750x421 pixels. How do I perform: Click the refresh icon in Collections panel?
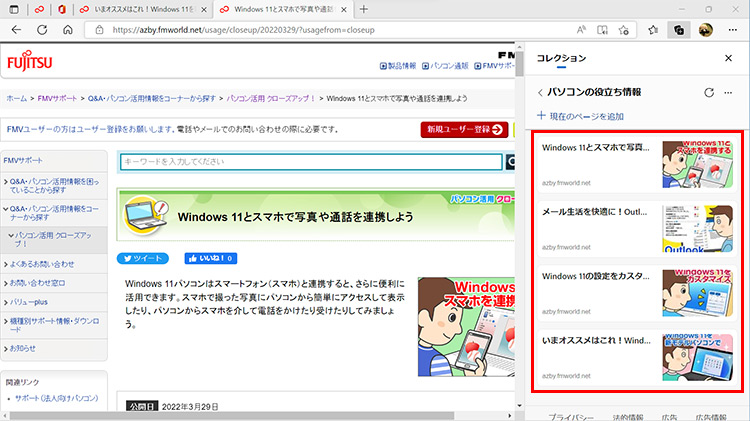coord(709,92)
